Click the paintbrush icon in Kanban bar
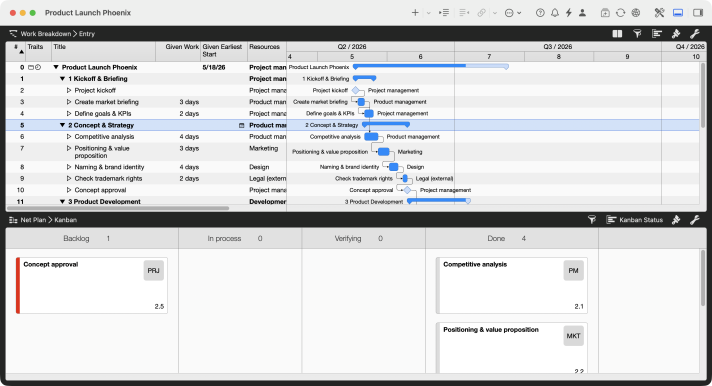Screen dimensions: 712x386 (x=676, y=220)
